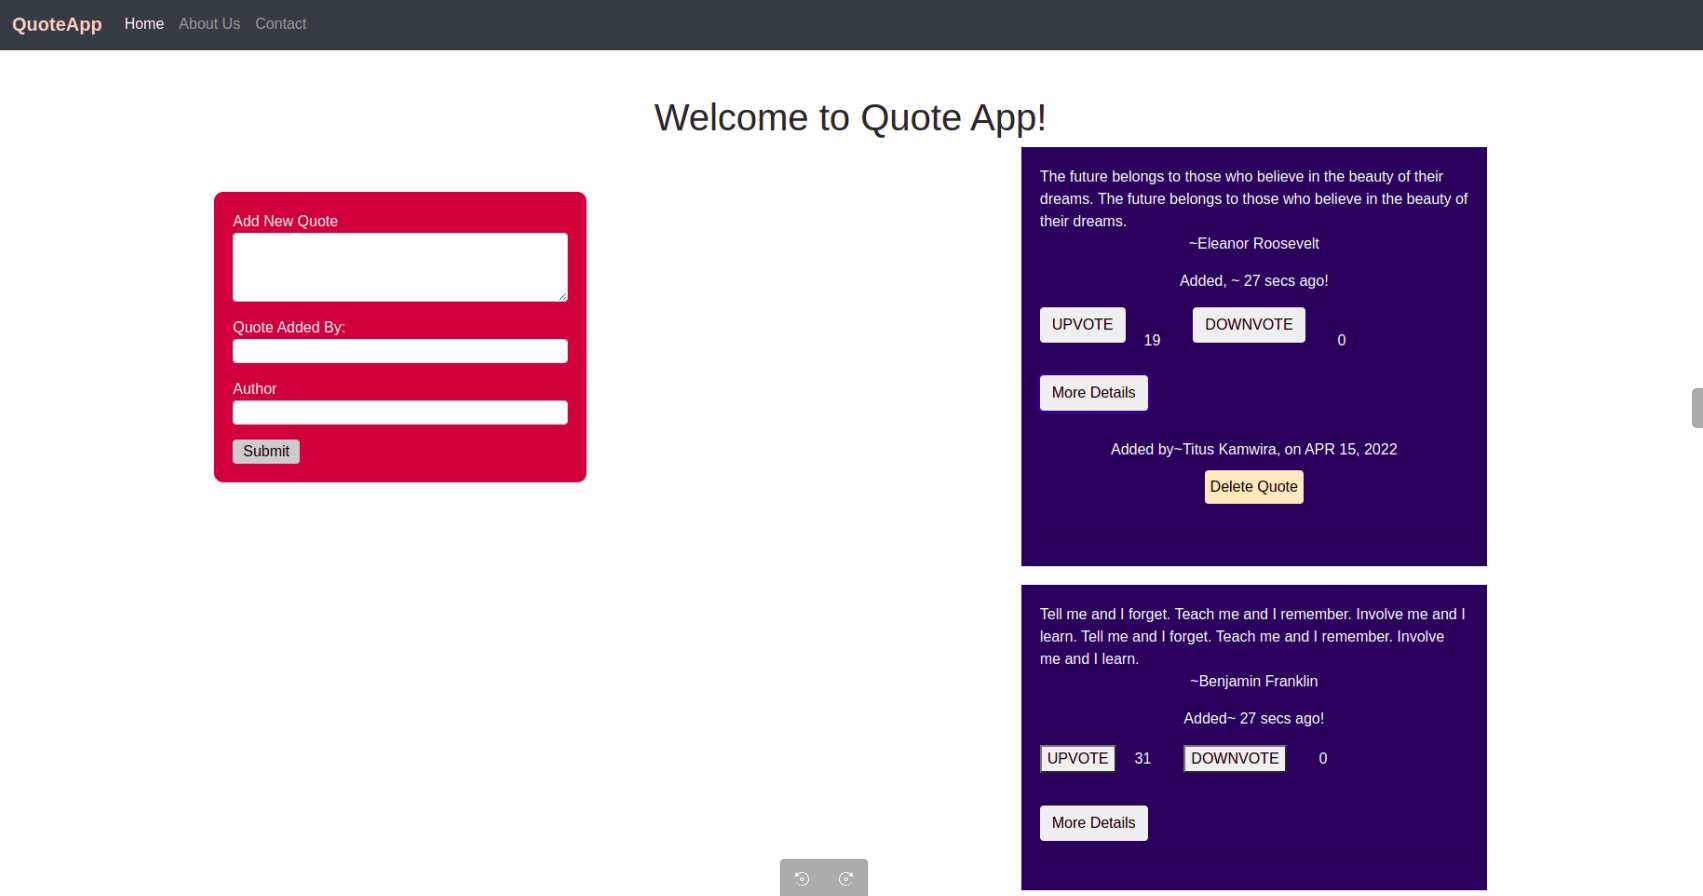1703x896 pixels.
Task: Delete the Eleanor Roosevelt quote
Action: (x=1254, y=487)
